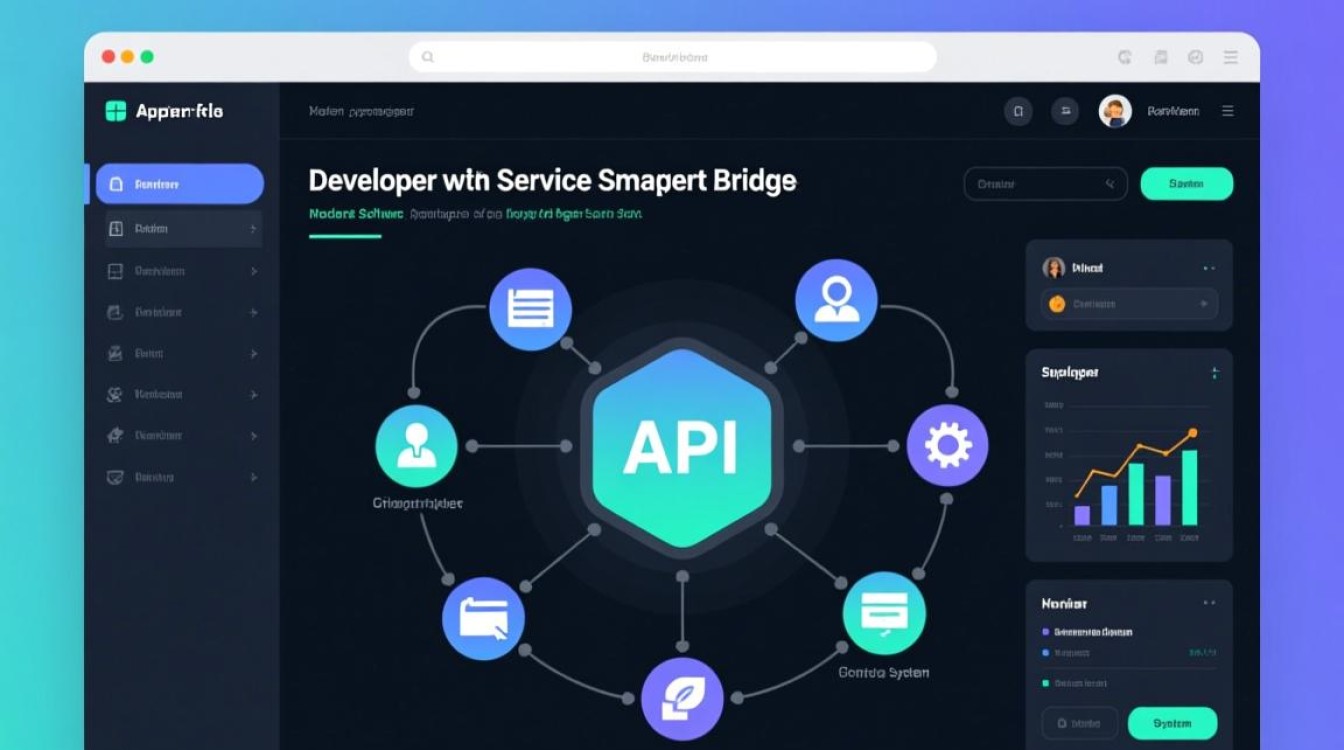Focus the browser address bar
Screen dimensions: 1344x750
672,57
